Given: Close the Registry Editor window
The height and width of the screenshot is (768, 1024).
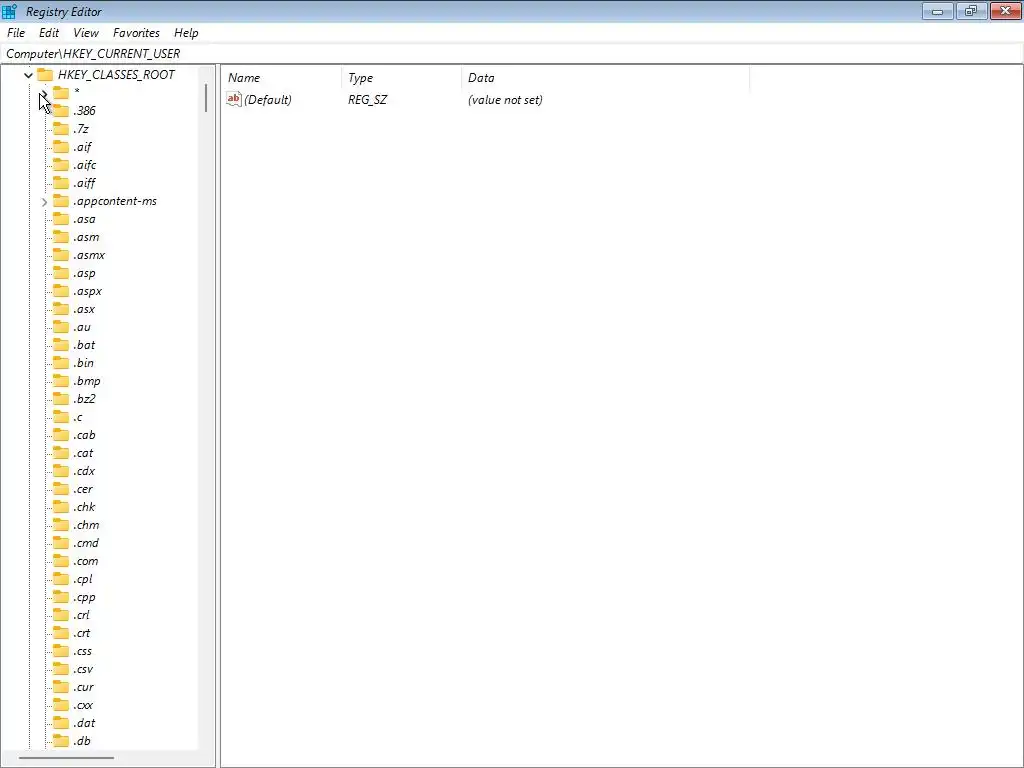Looking at the screenshot, I should 1006,11.
